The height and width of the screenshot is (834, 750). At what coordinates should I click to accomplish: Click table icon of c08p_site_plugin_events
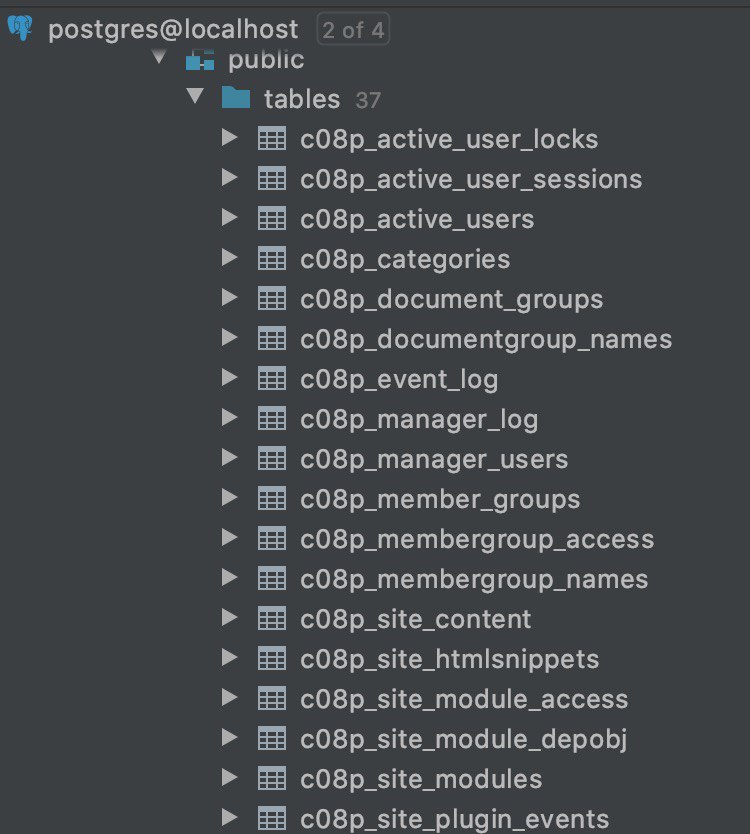pyautogui.click(x=272, y=818)
